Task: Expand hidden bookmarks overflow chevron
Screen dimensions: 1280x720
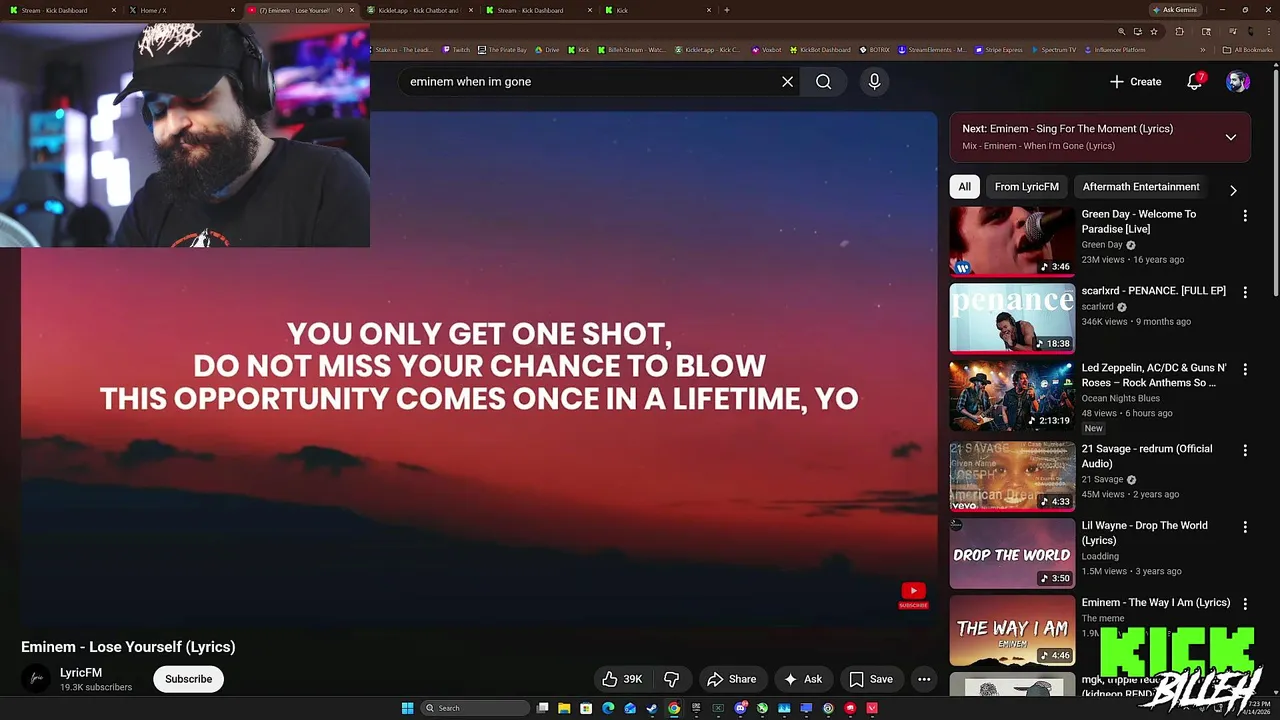Action: (1203, 50)
